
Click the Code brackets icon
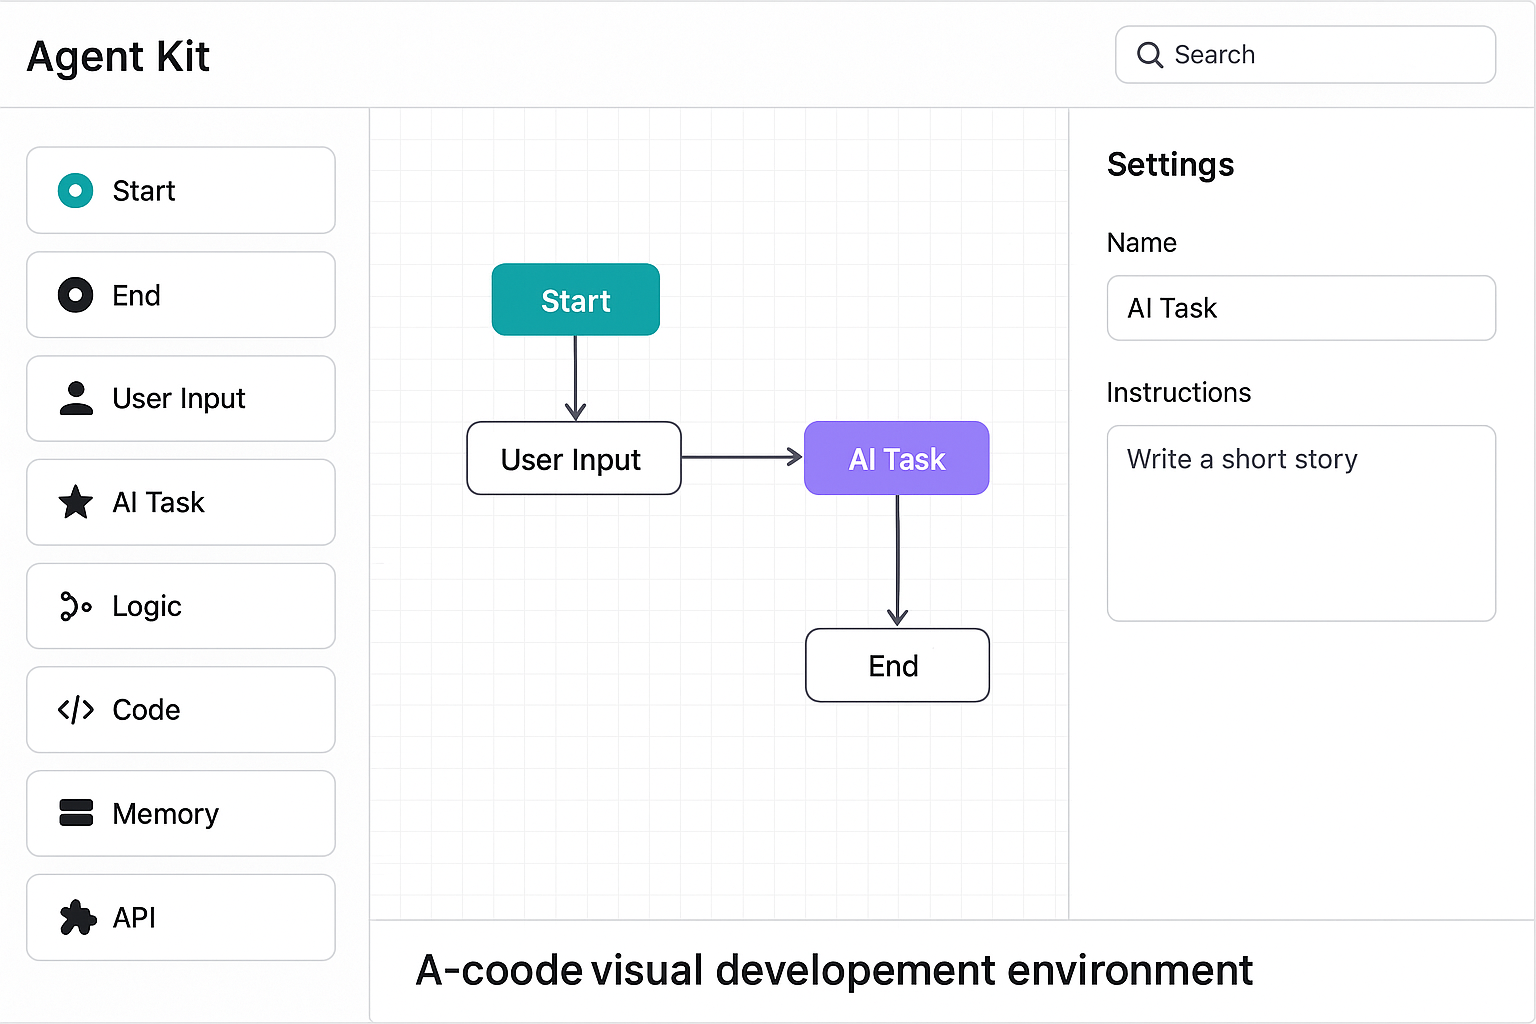coord(76,710)
